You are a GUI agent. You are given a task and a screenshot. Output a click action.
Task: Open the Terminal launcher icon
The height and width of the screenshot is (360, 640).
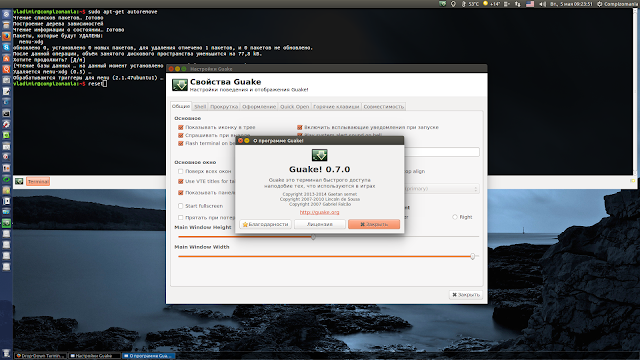tap(6, 113)
